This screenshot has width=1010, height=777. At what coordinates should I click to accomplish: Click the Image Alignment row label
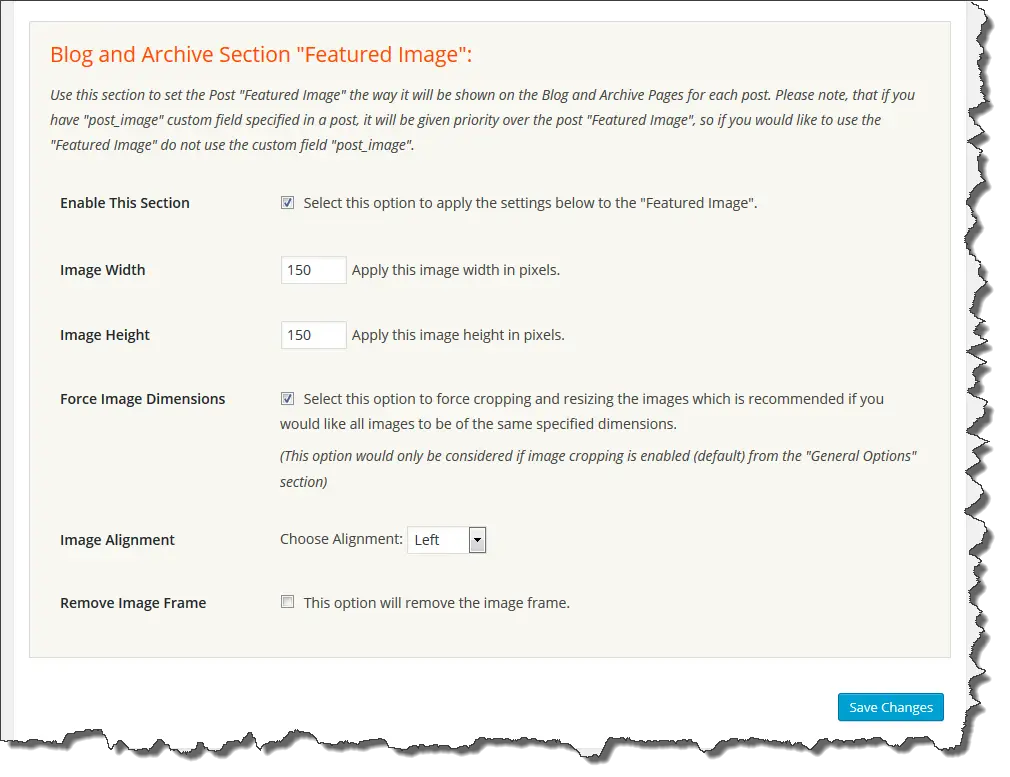117,539
